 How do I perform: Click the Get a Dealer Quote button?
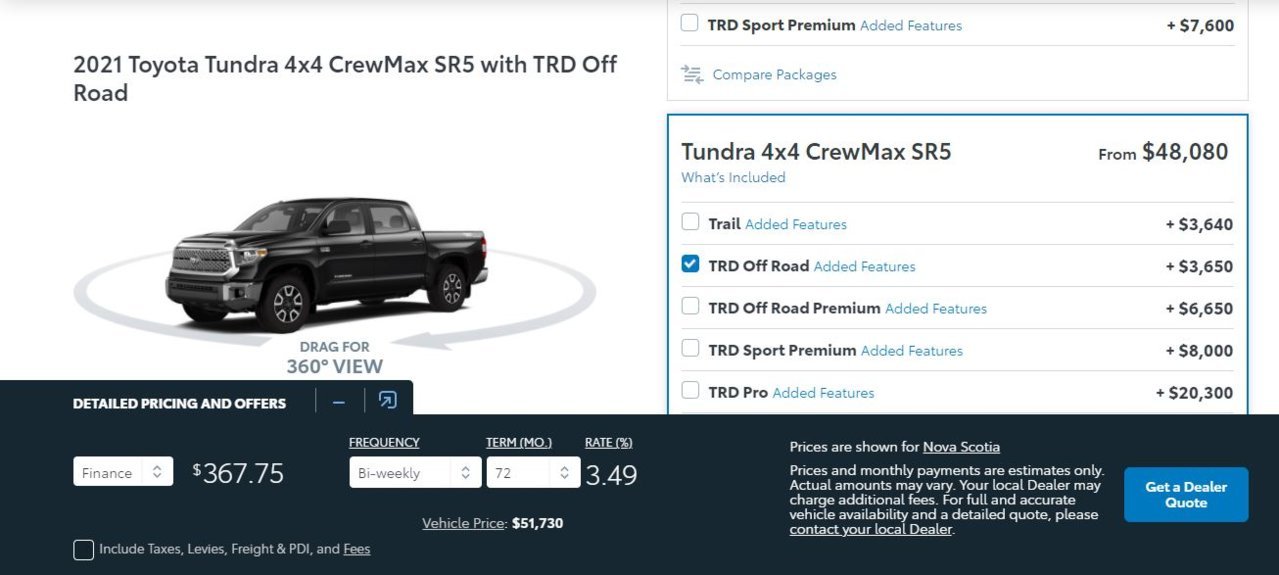1186,494
